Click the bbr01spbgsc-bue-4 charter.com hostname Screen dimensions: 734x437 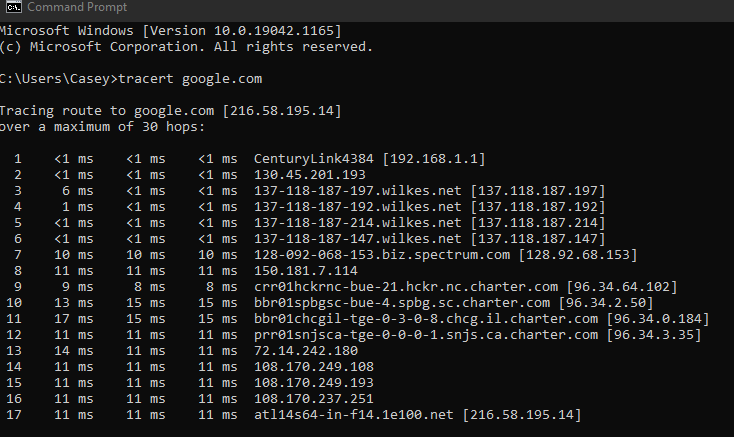[402, 303]
